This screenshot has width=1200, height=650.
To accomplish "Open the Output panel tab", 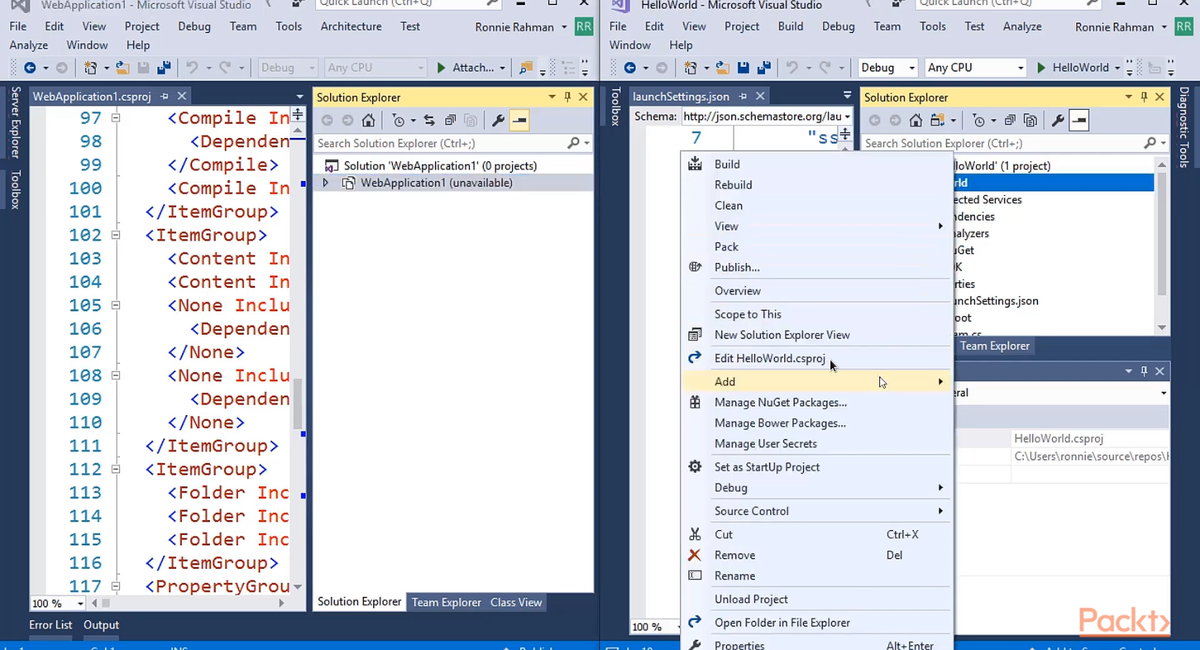I will 101,625.
